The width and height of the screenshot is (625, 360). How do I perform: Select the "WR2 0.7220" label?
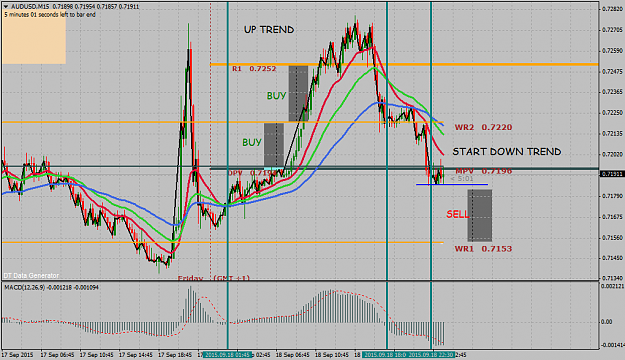pyautogui.click(x=483, y=127)
